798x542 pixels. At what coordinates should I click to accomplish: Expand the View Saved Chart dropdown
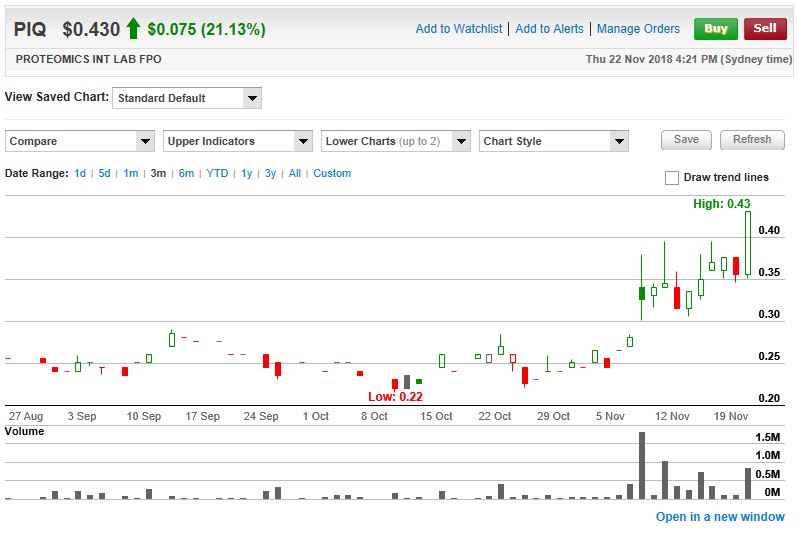pos(187,98)
